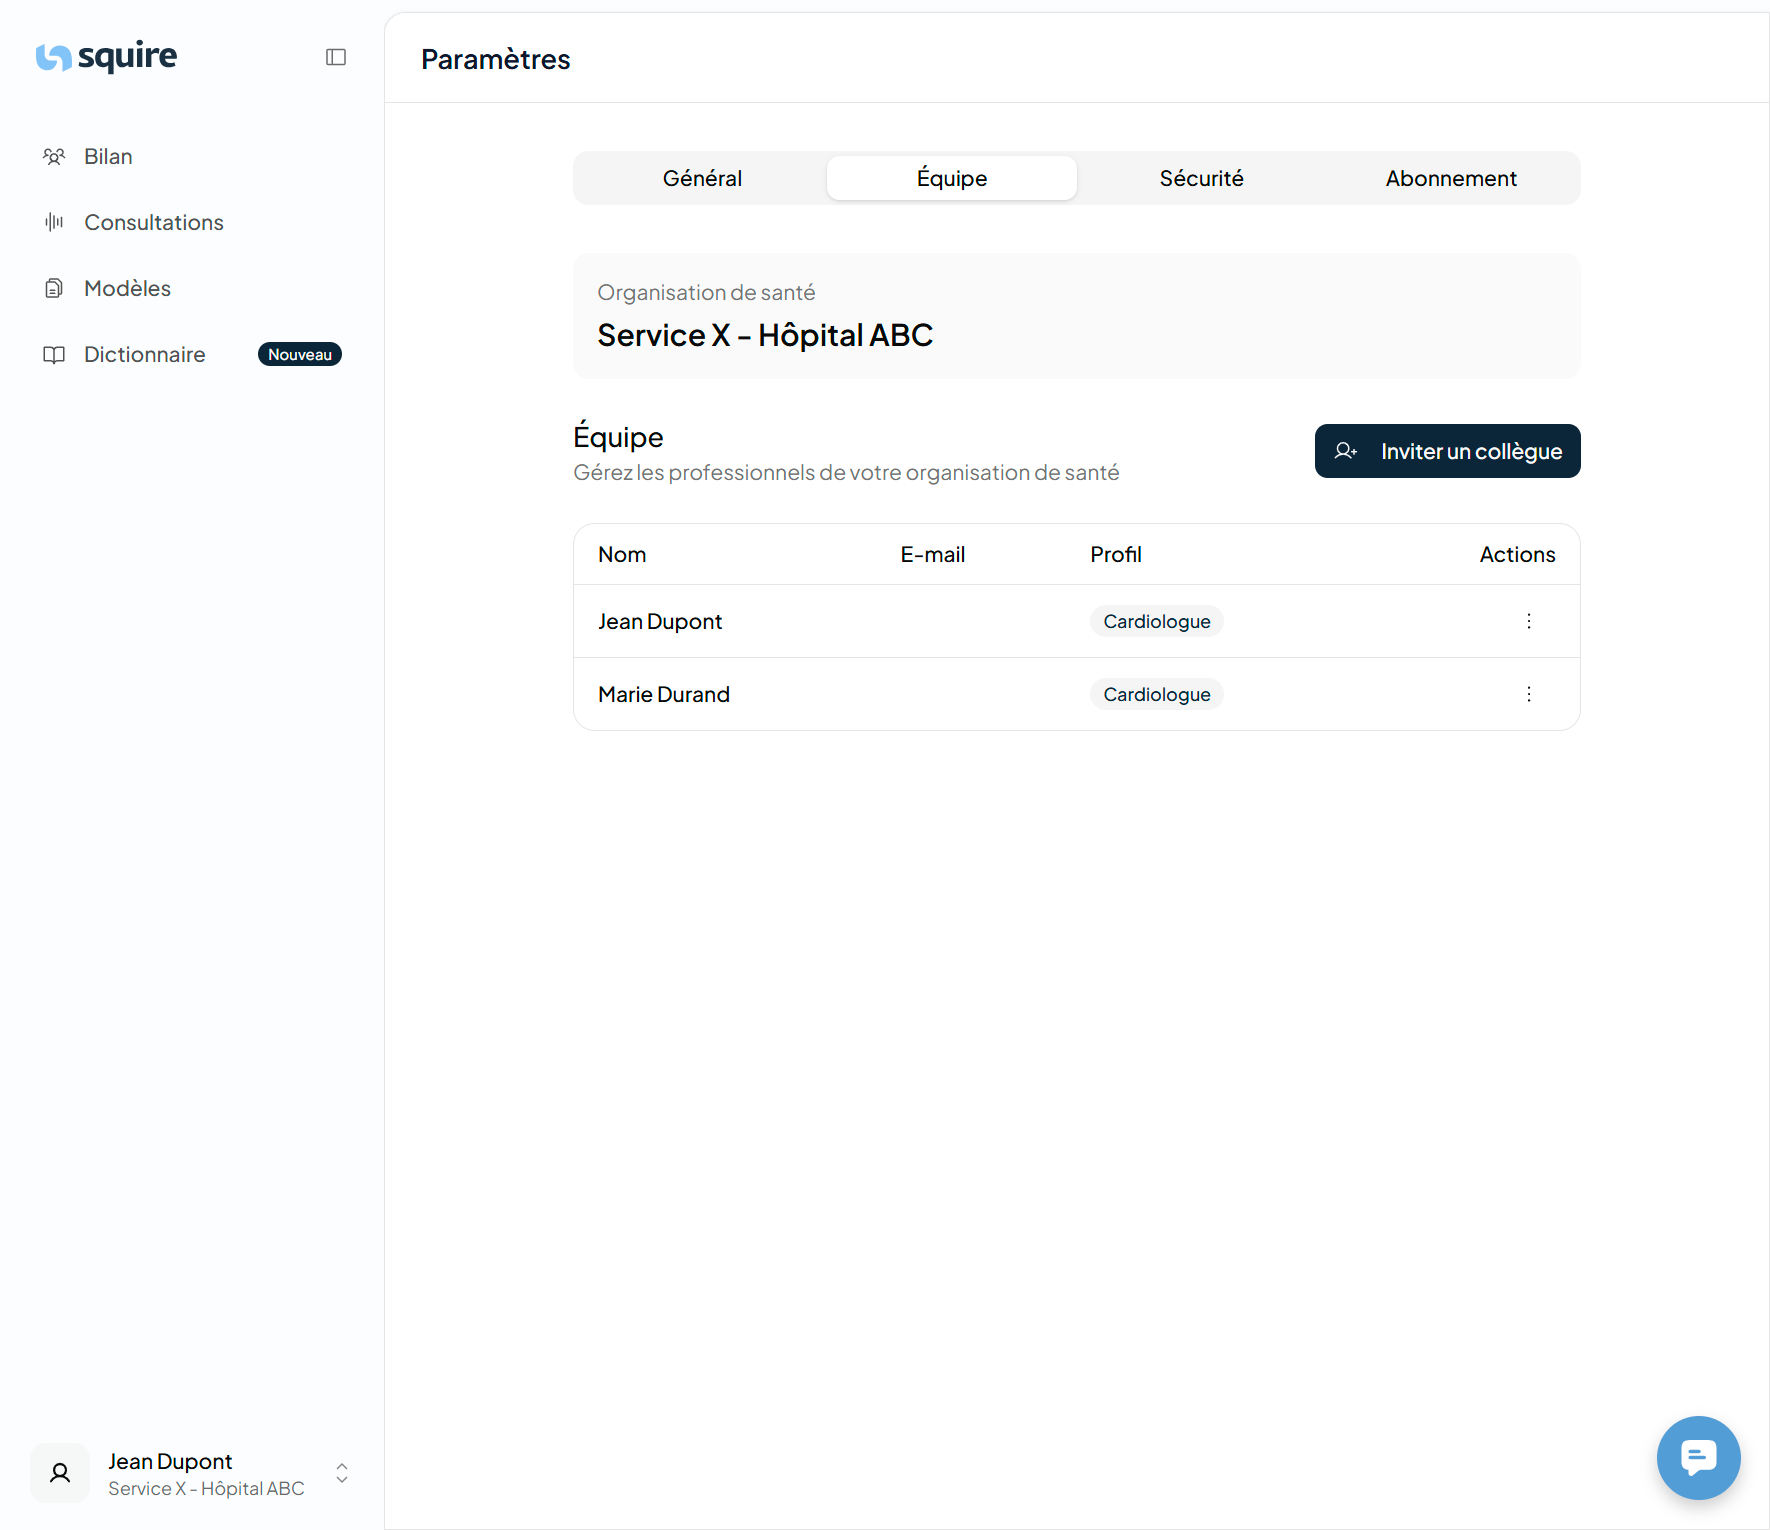Click Jean Dupont's Cardiologue profile tag
The width and height of the screenshot is (1770, 1530).
(1156, 621)
